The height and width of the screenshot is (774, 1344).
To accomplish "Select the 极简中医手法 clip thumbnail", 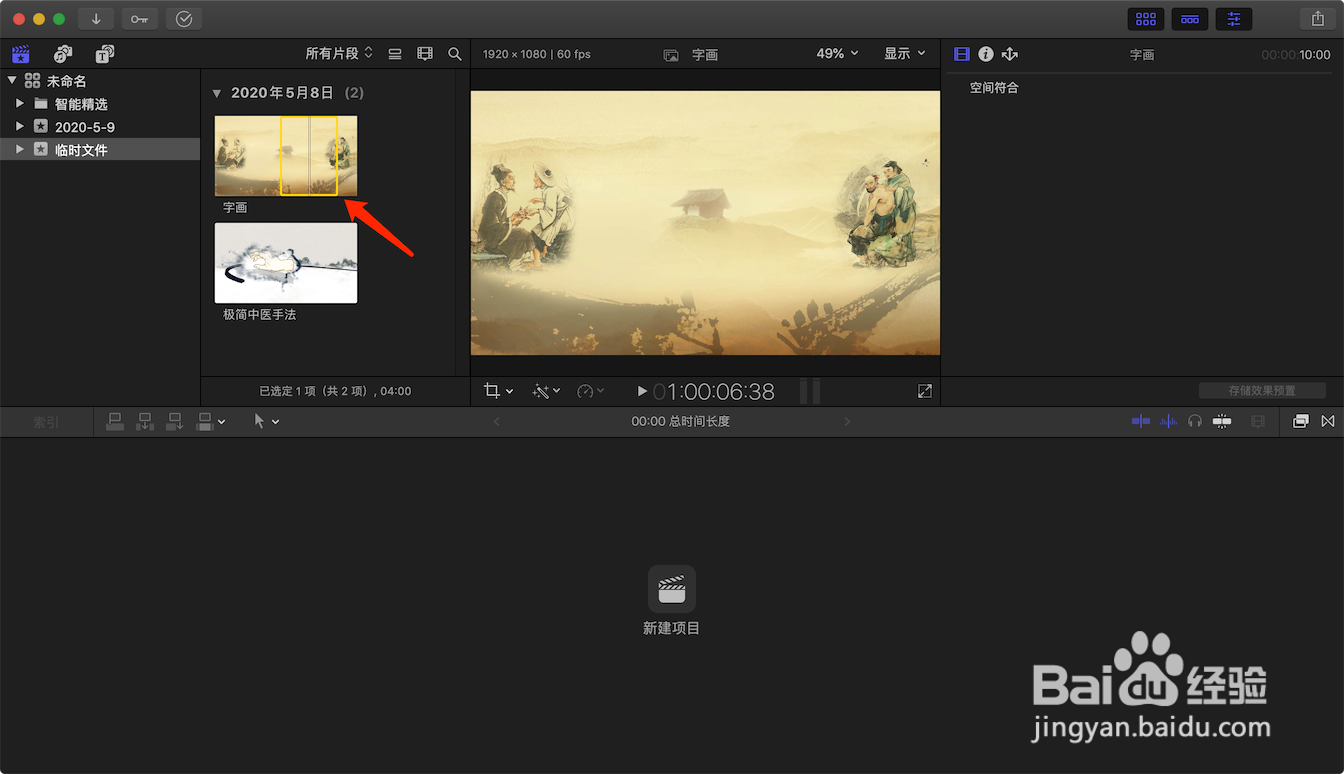I will click(286, 263).
